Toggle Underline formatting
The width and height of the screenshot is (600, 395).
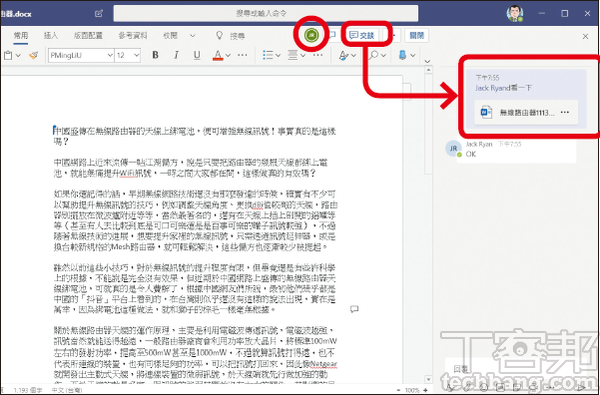(197, 55)
